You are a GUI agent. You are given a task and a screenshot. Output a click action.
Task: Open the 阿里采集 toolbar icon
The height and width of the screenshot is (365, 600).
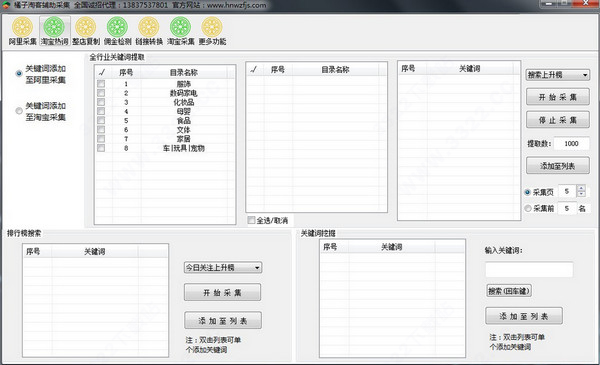pyautogui.click(x=22, y=31)
